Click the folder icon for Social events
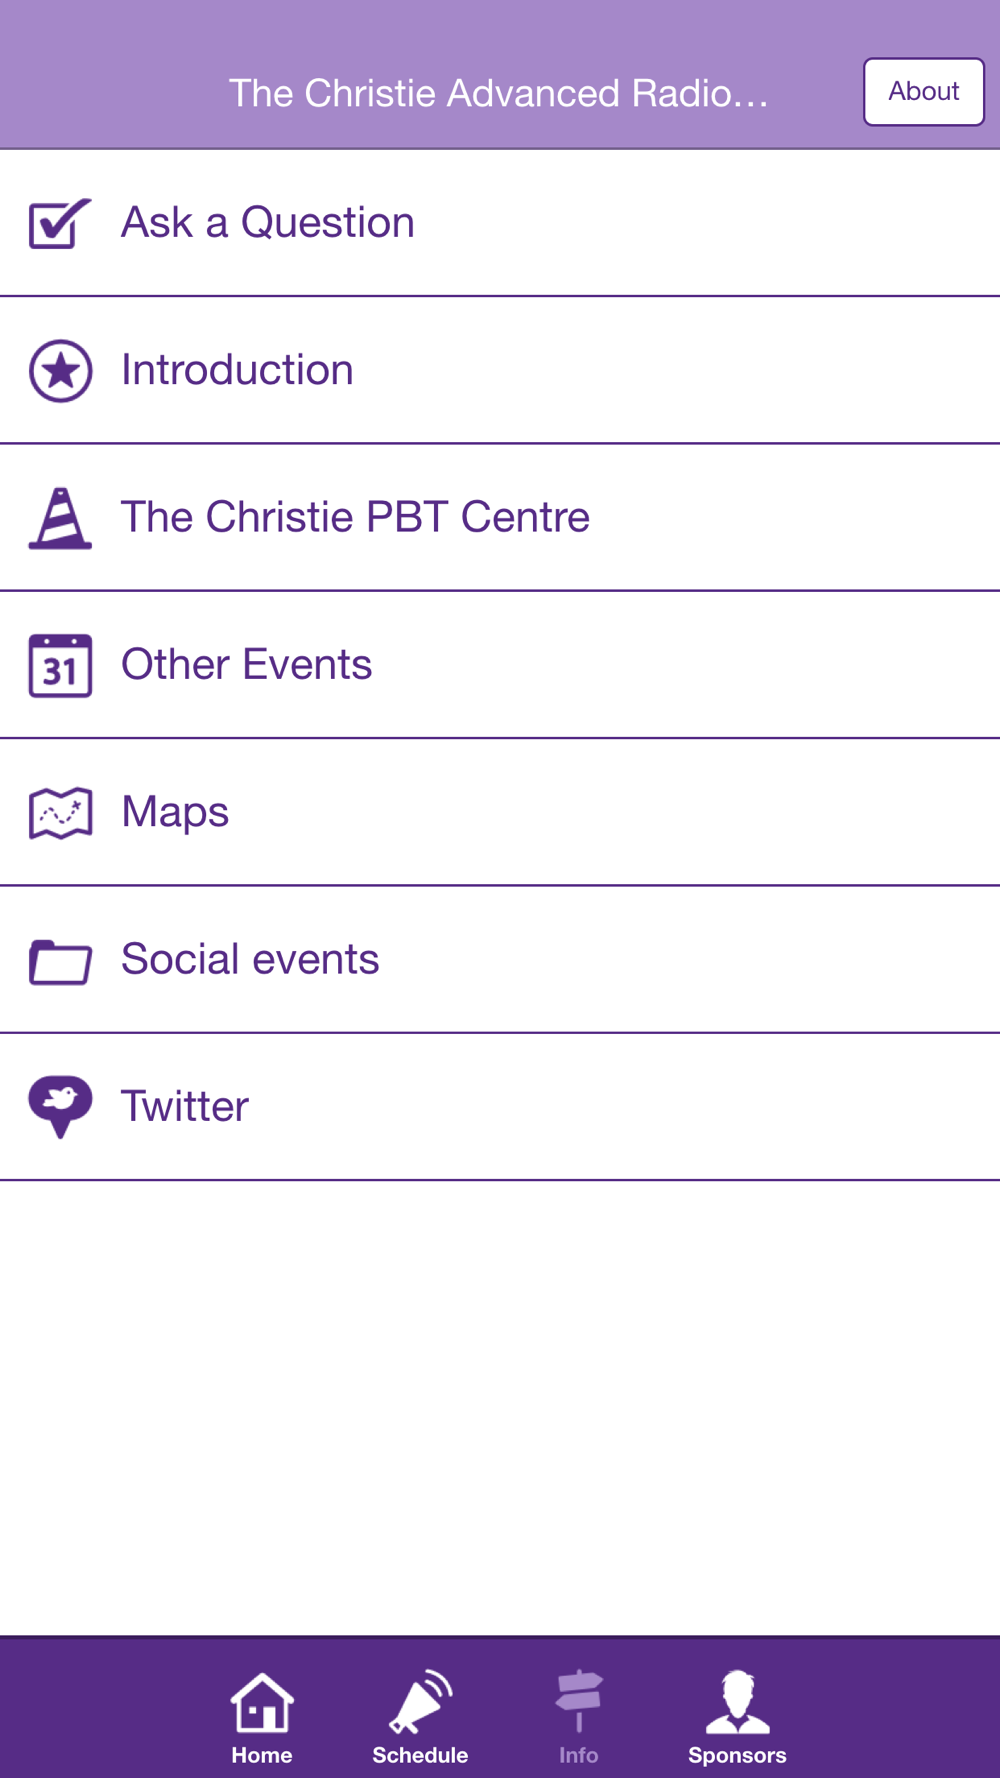1000x1778 pixels. point(60,962)
